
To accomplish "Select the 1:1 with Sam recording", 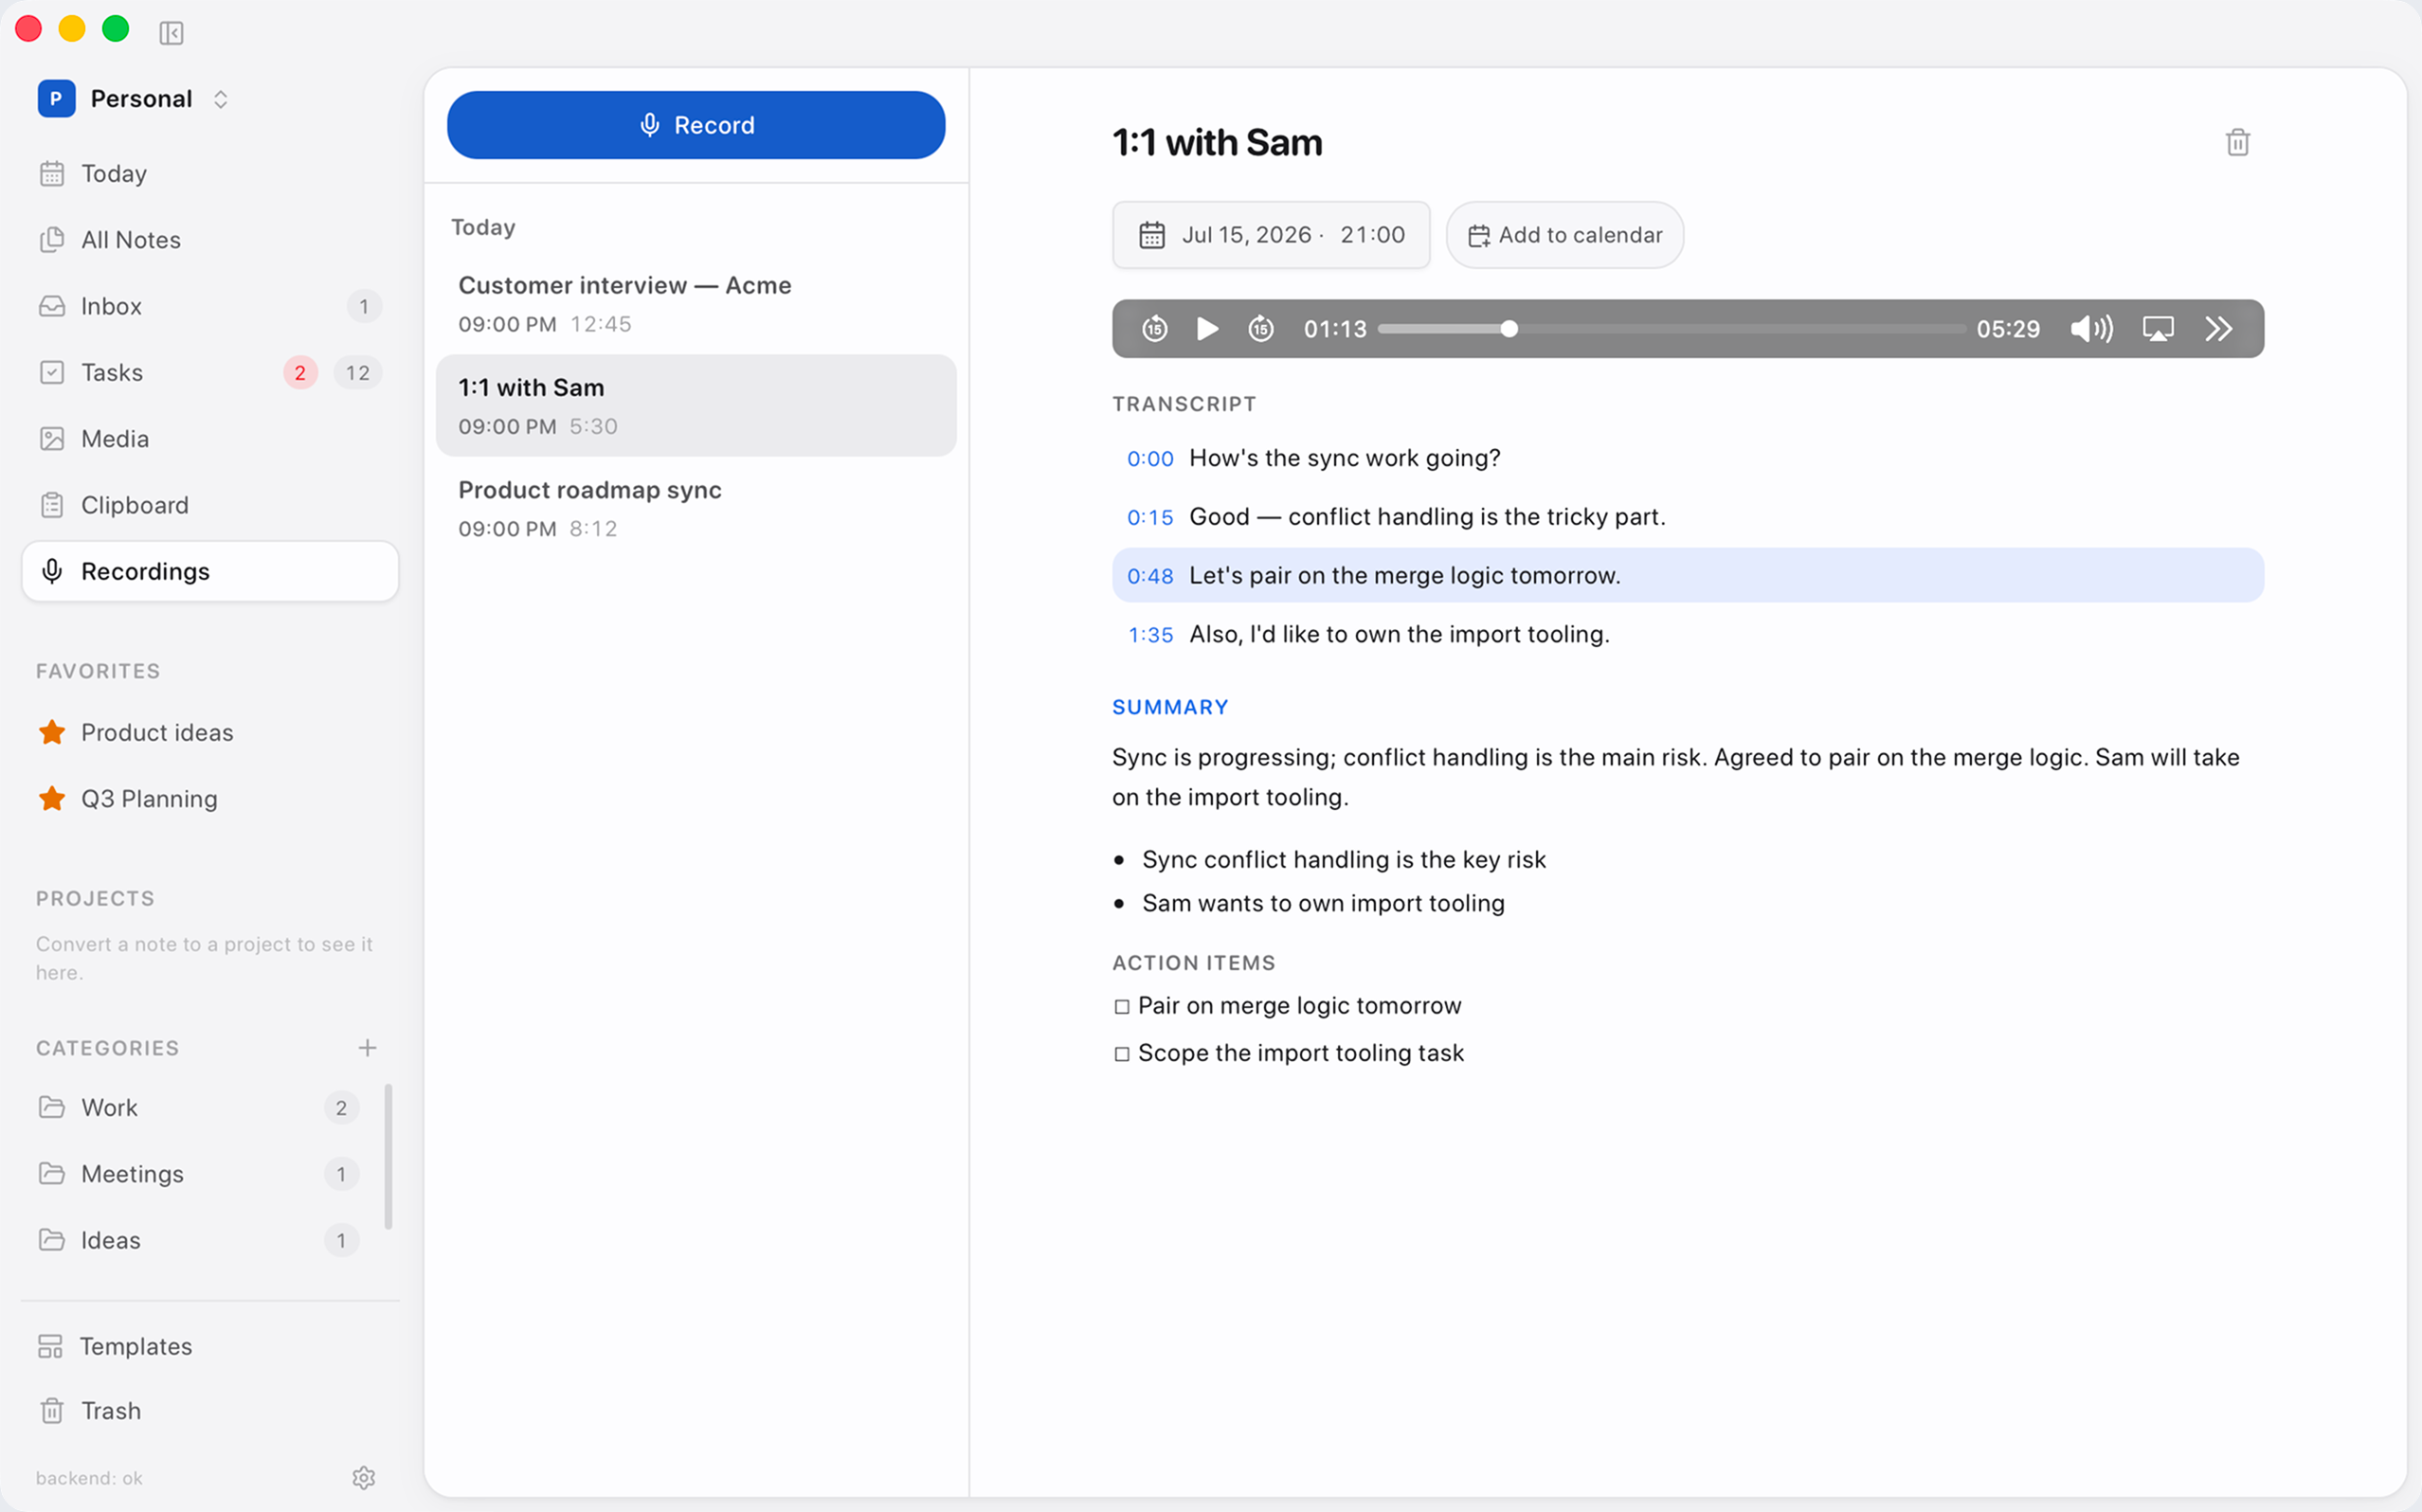I will pos(696,406).
